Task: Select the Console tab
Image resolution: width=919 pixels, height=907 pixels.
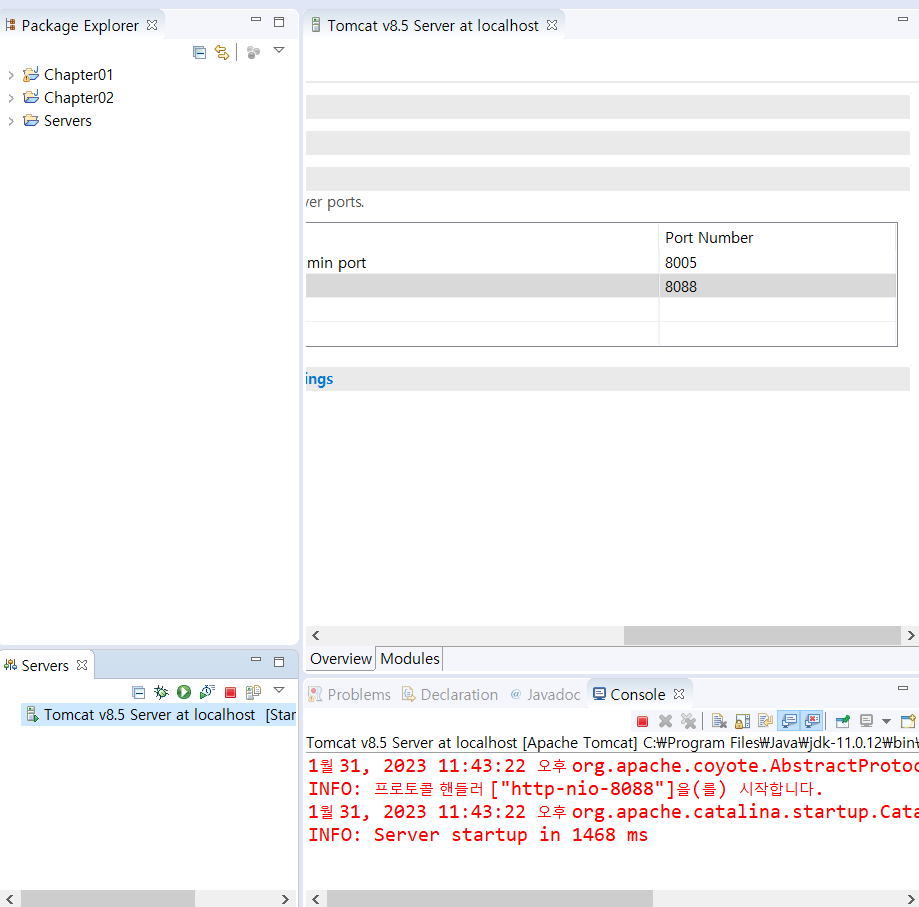Action: (629, 694)
